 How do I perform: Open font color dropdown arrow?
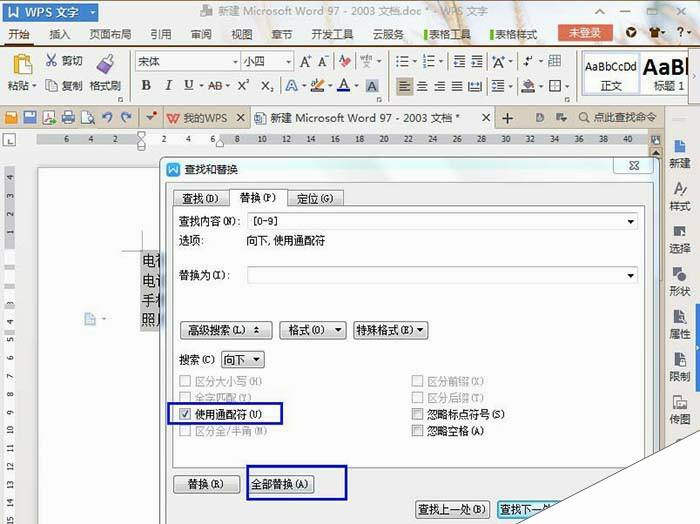coord(356,85)
